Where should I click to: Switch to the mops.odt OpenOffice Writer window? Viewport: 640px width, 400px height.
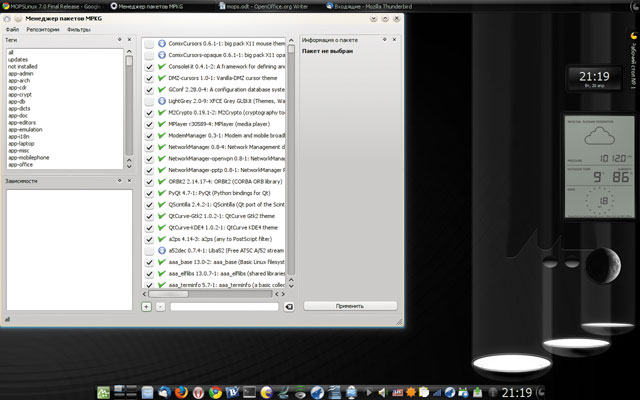(x=263, y=6)
